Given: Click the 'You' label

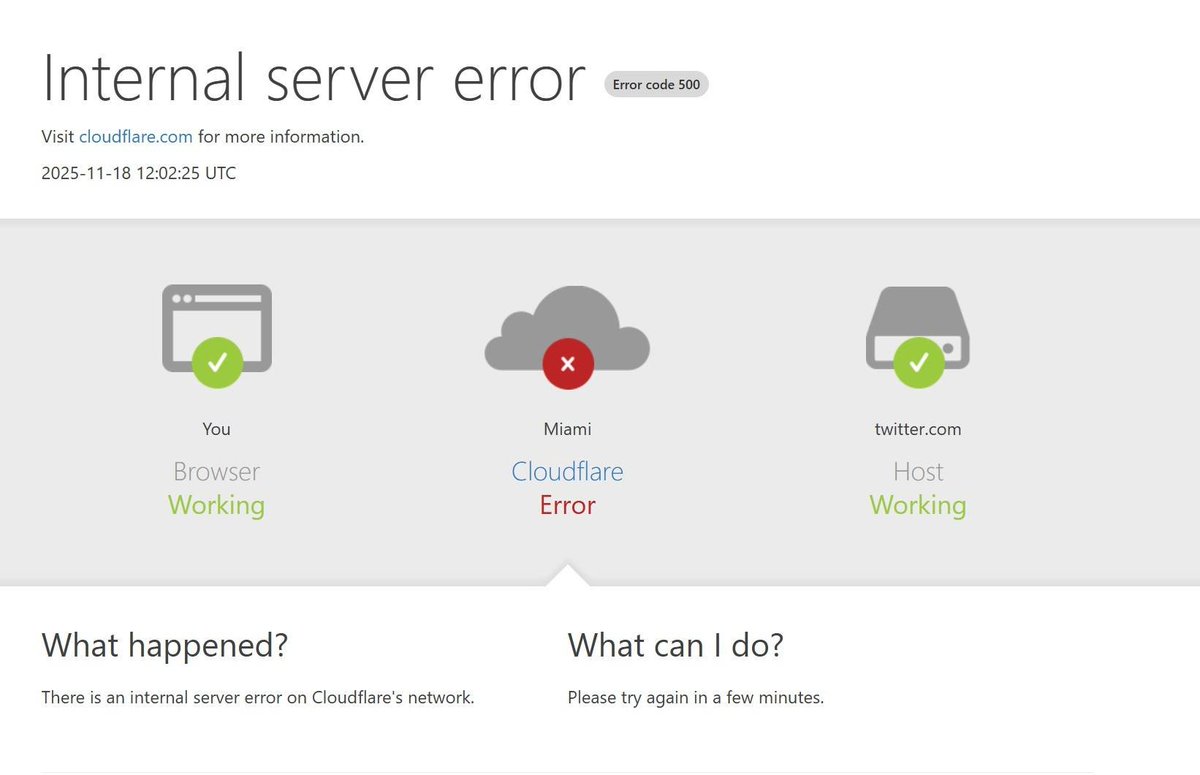Looking at the screenshot, I should click(217, 429).
